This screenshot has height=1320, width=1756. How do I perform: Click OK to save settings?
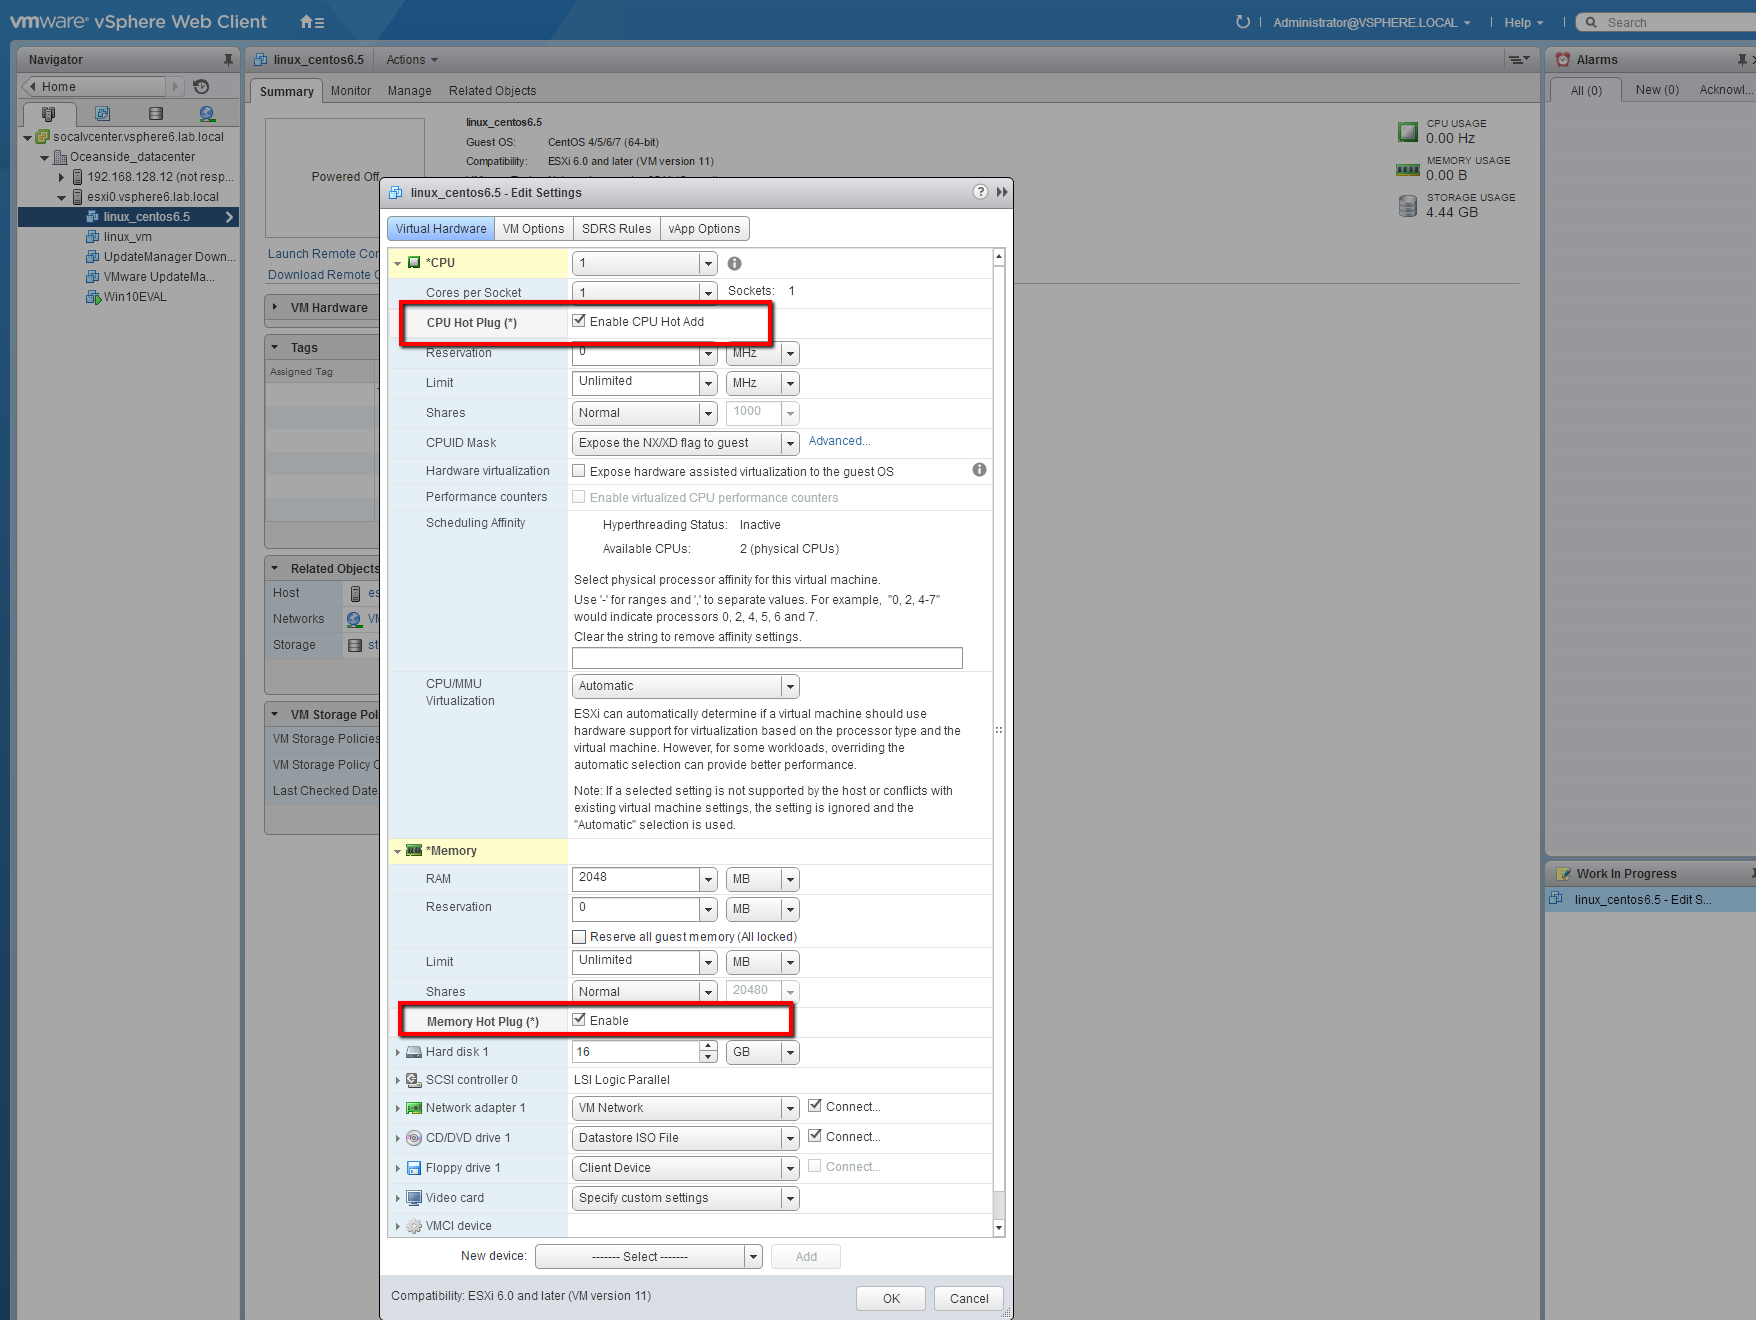tap(891, 1298)
